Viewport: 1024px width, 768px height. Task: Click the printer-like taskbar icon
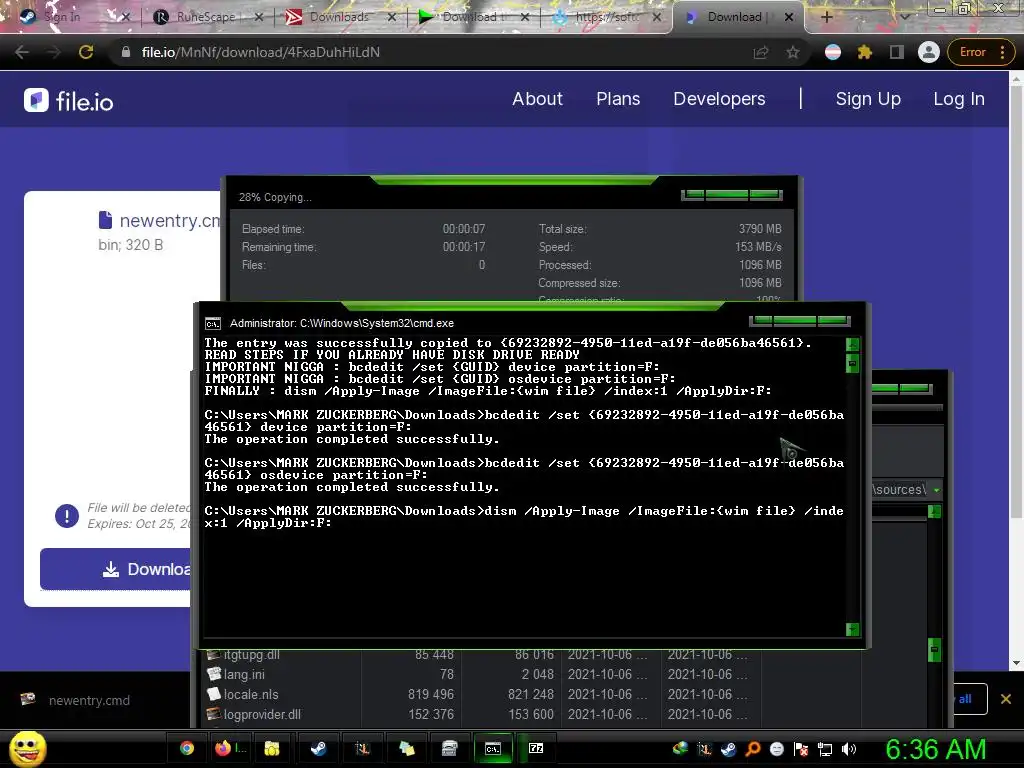449,748
